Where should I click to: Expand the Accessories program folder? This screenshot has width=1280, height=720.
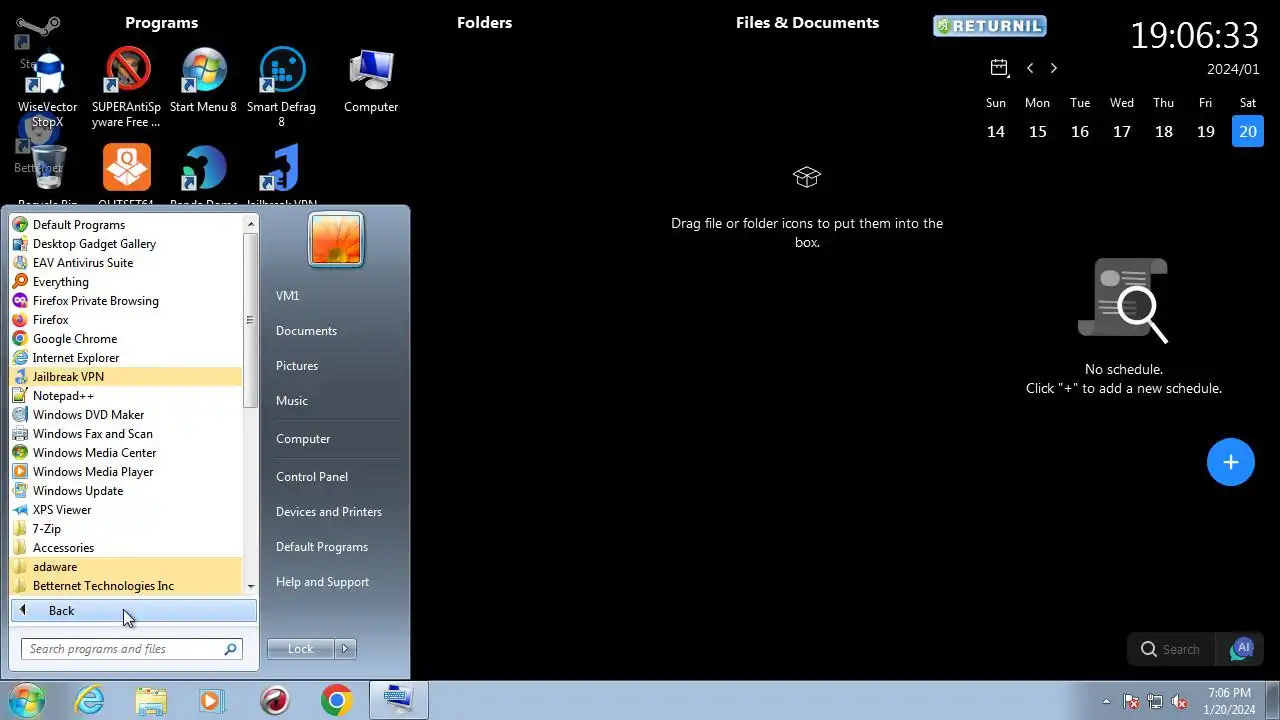[x=127, y=548]
